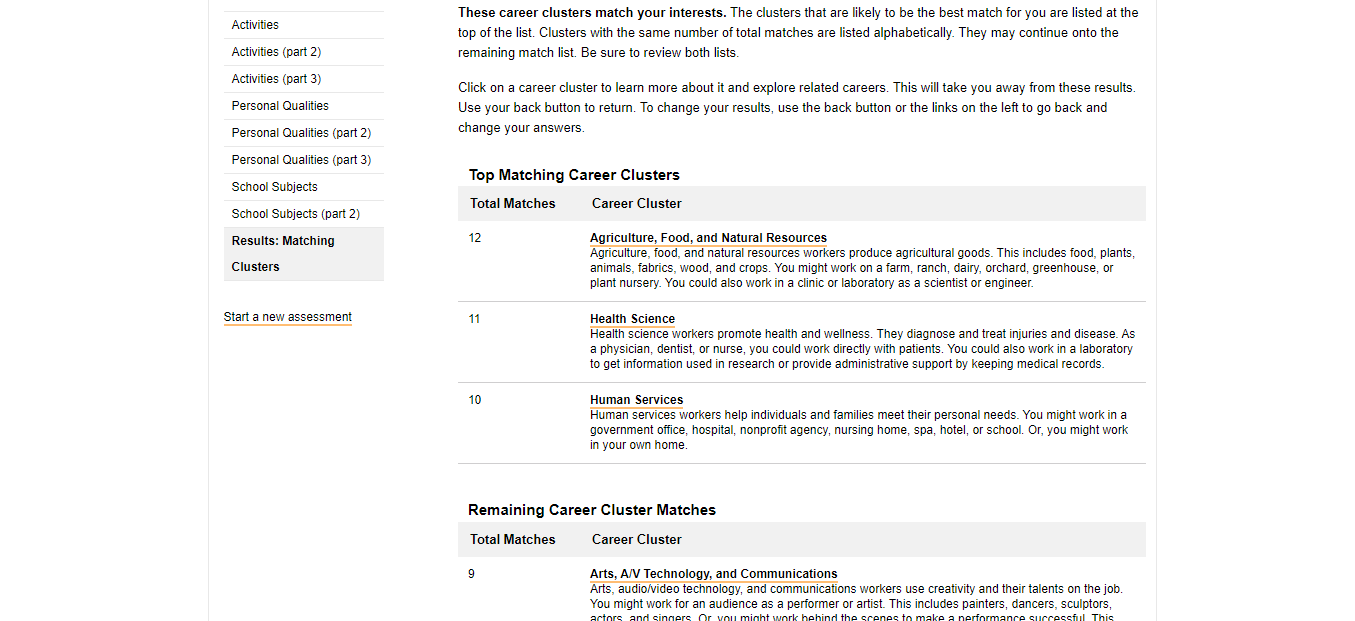Go to Activities (part 2) page
This screenshot has height=621, width=1355.
[276, 52]
